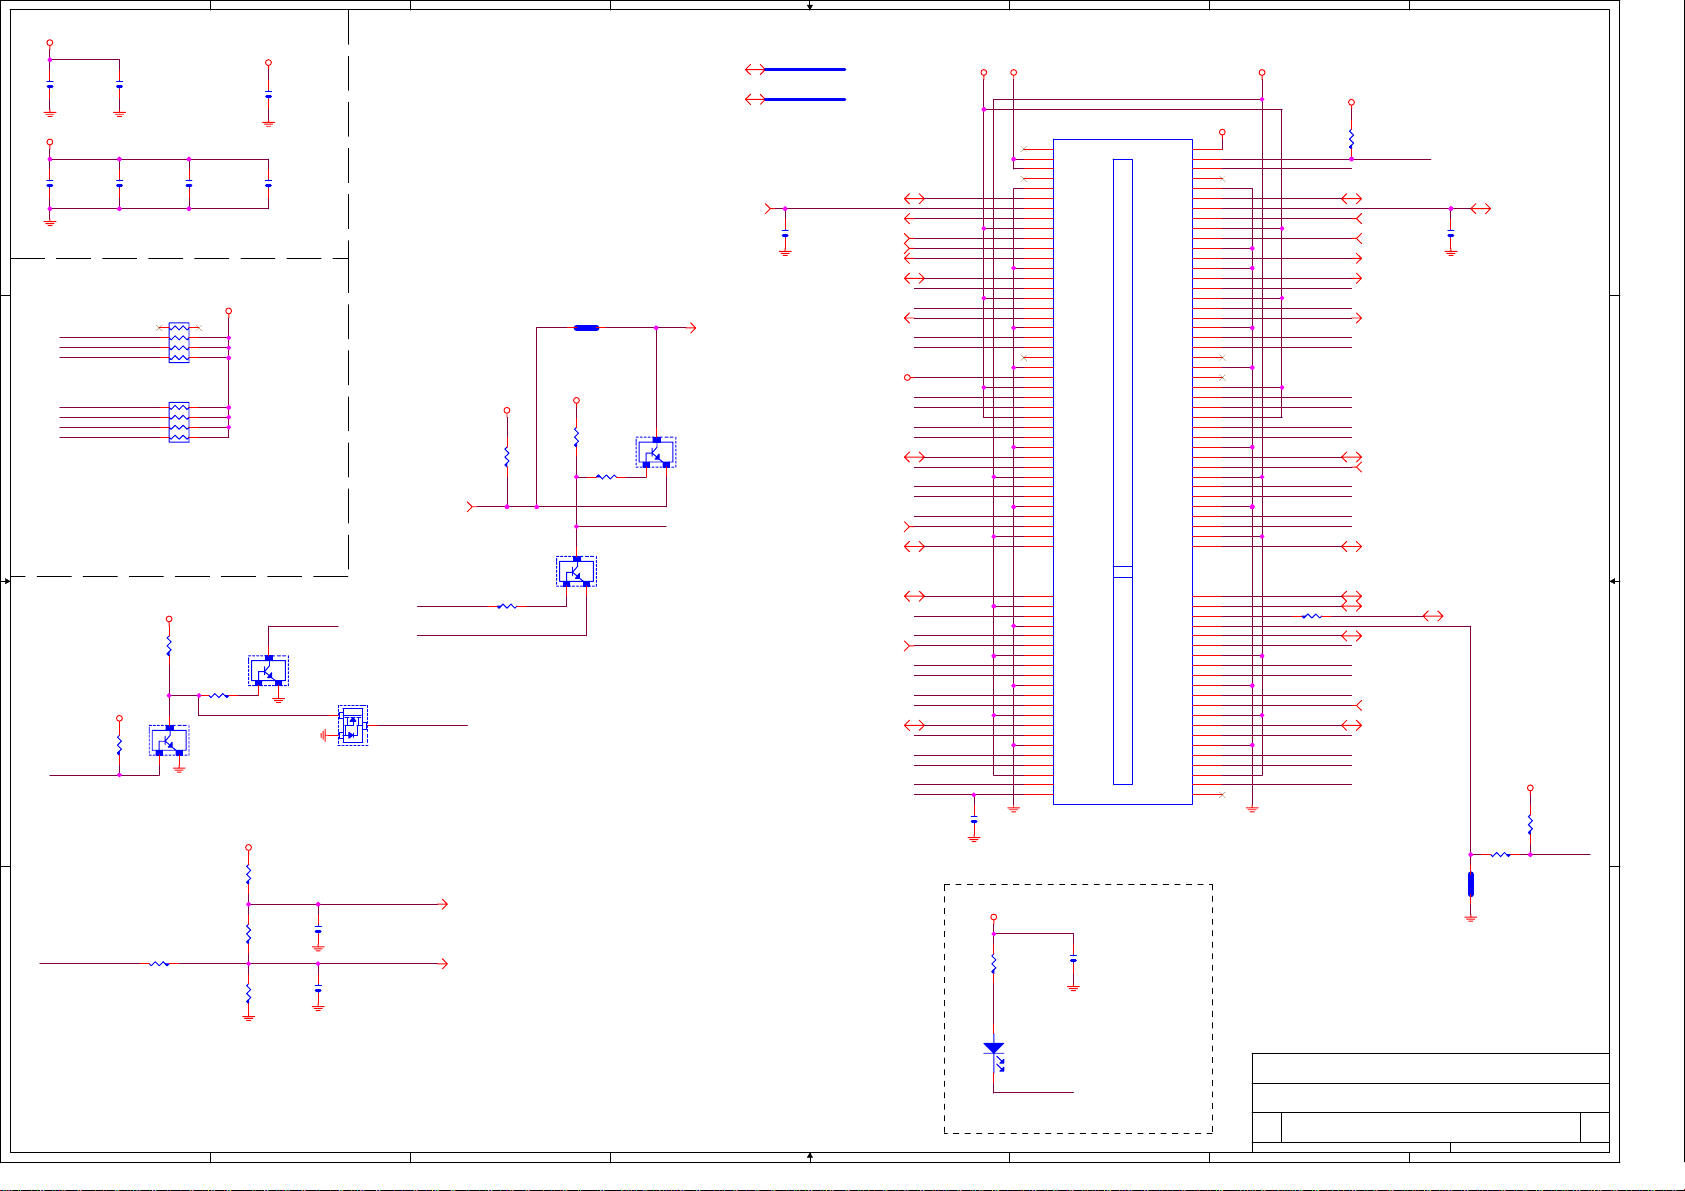
Task: Select the MOSFET symbol beside the chassis ground
Action: [352, 725]
